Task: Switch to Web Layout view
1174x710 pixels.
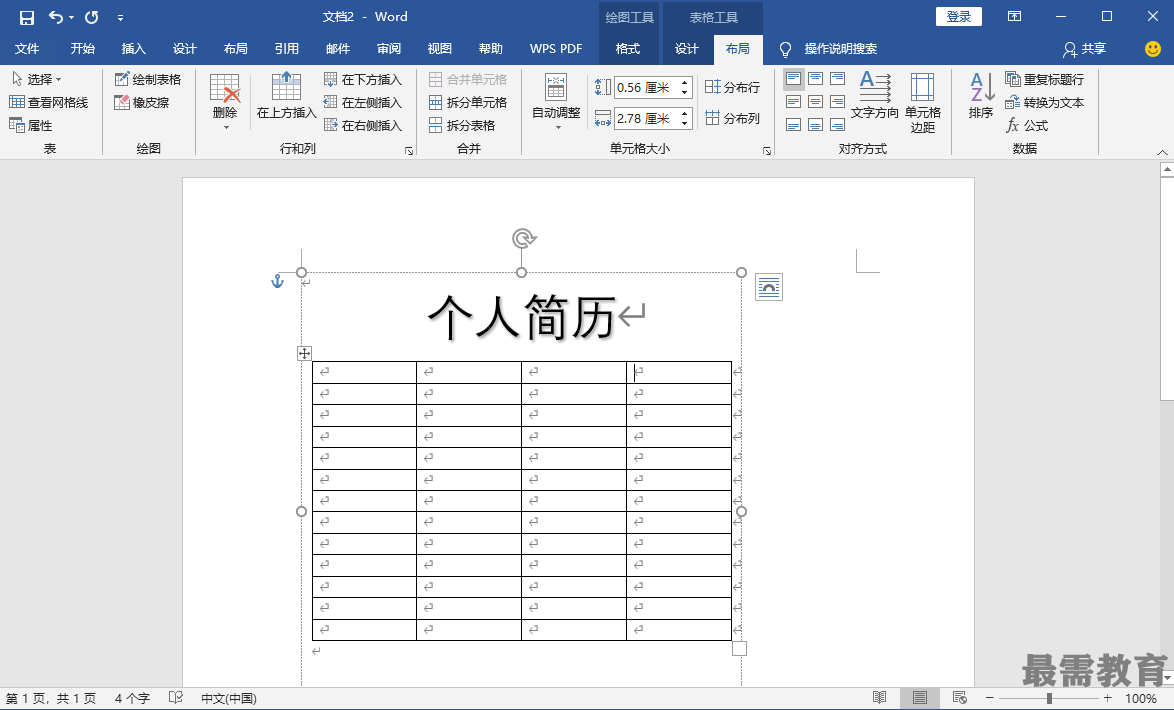Action: coord(959,698)
